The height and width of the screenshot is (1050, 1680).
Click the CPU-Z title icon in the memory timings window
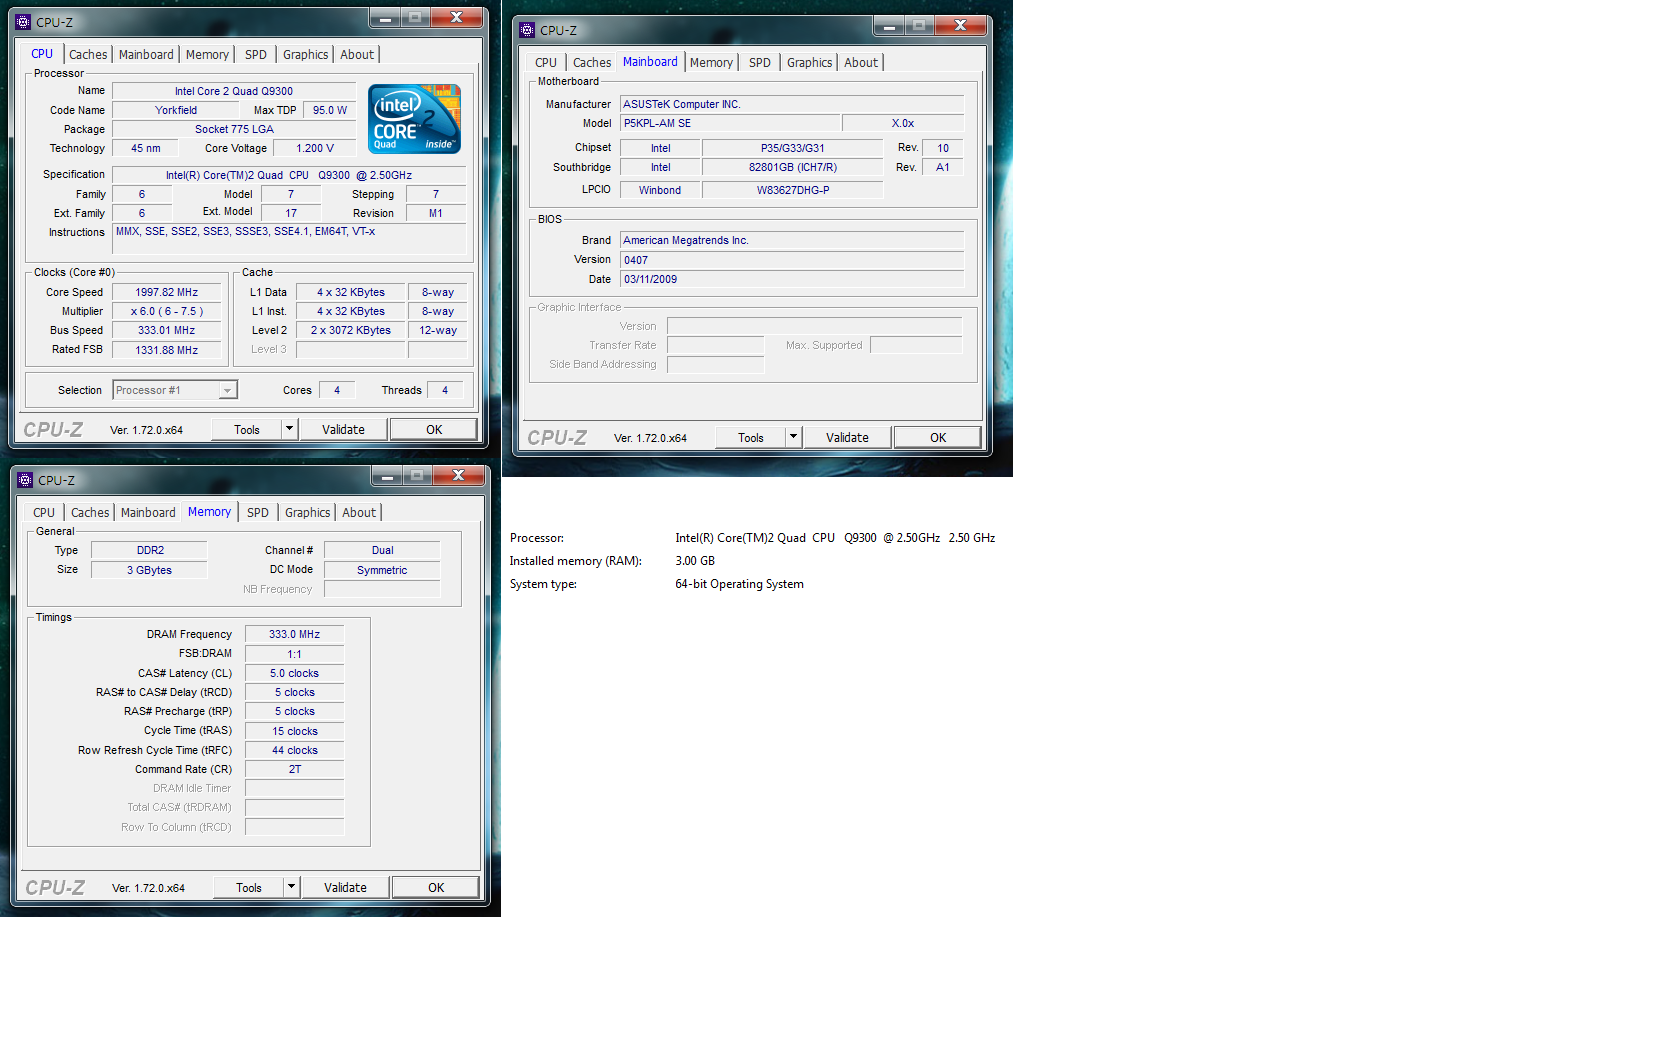25,480
